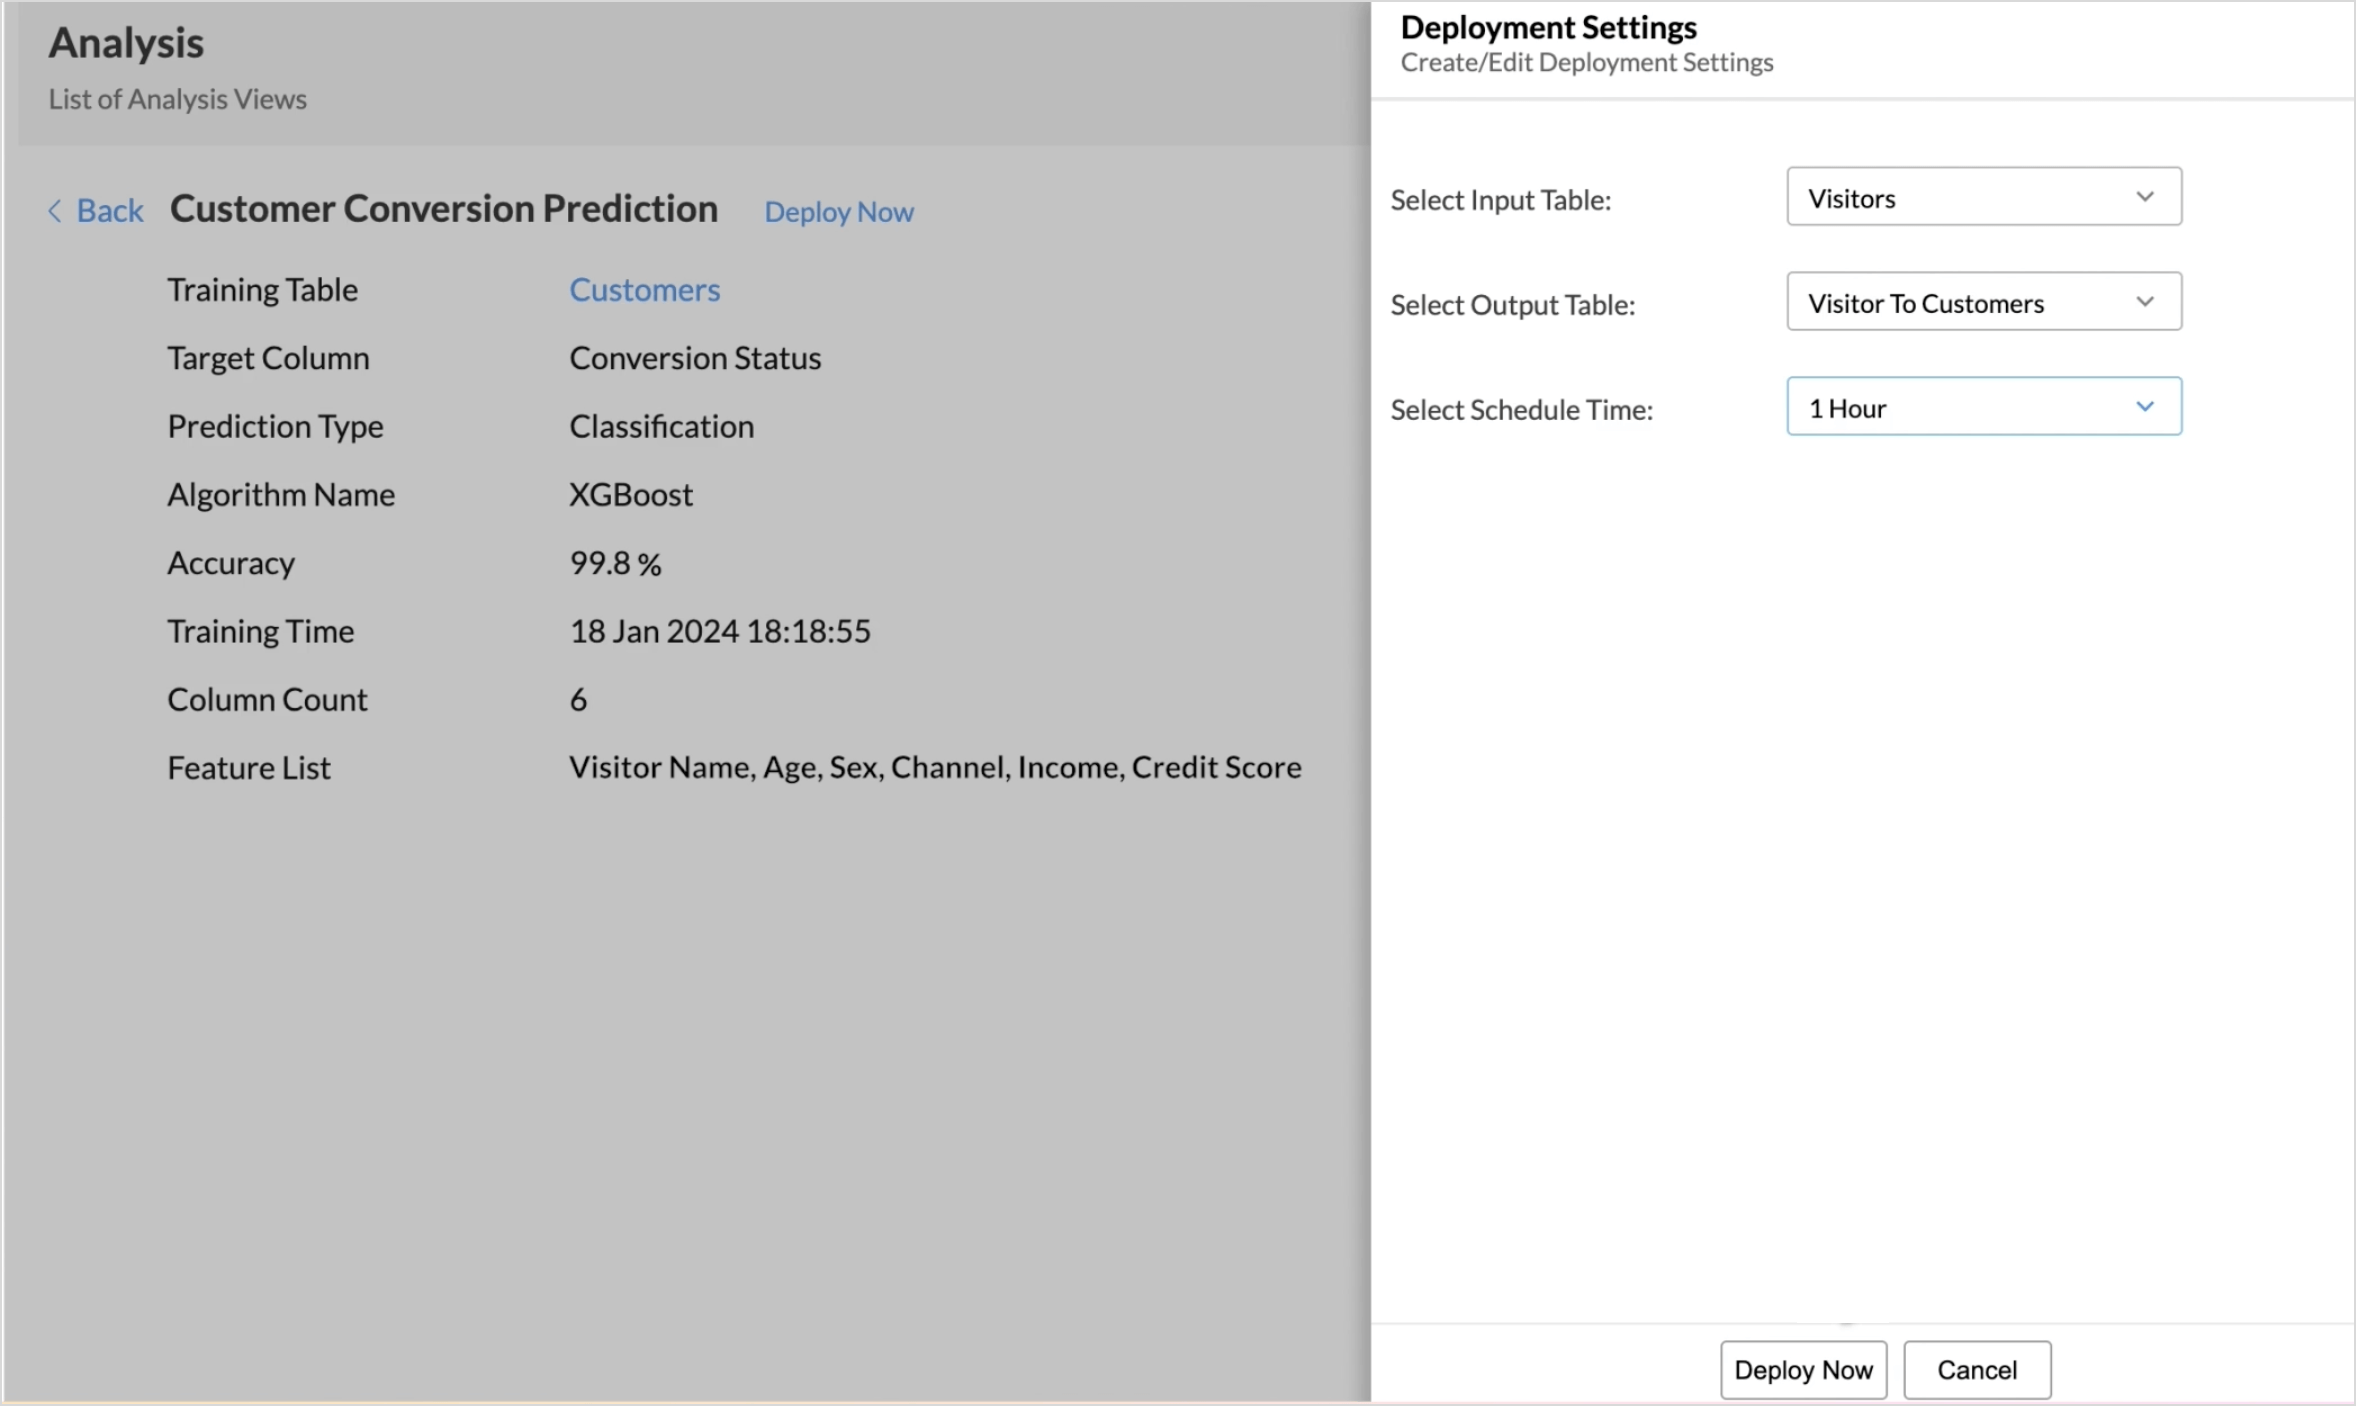
Task: Click the 99.8 % accuracy value
Action: point(615,564)
